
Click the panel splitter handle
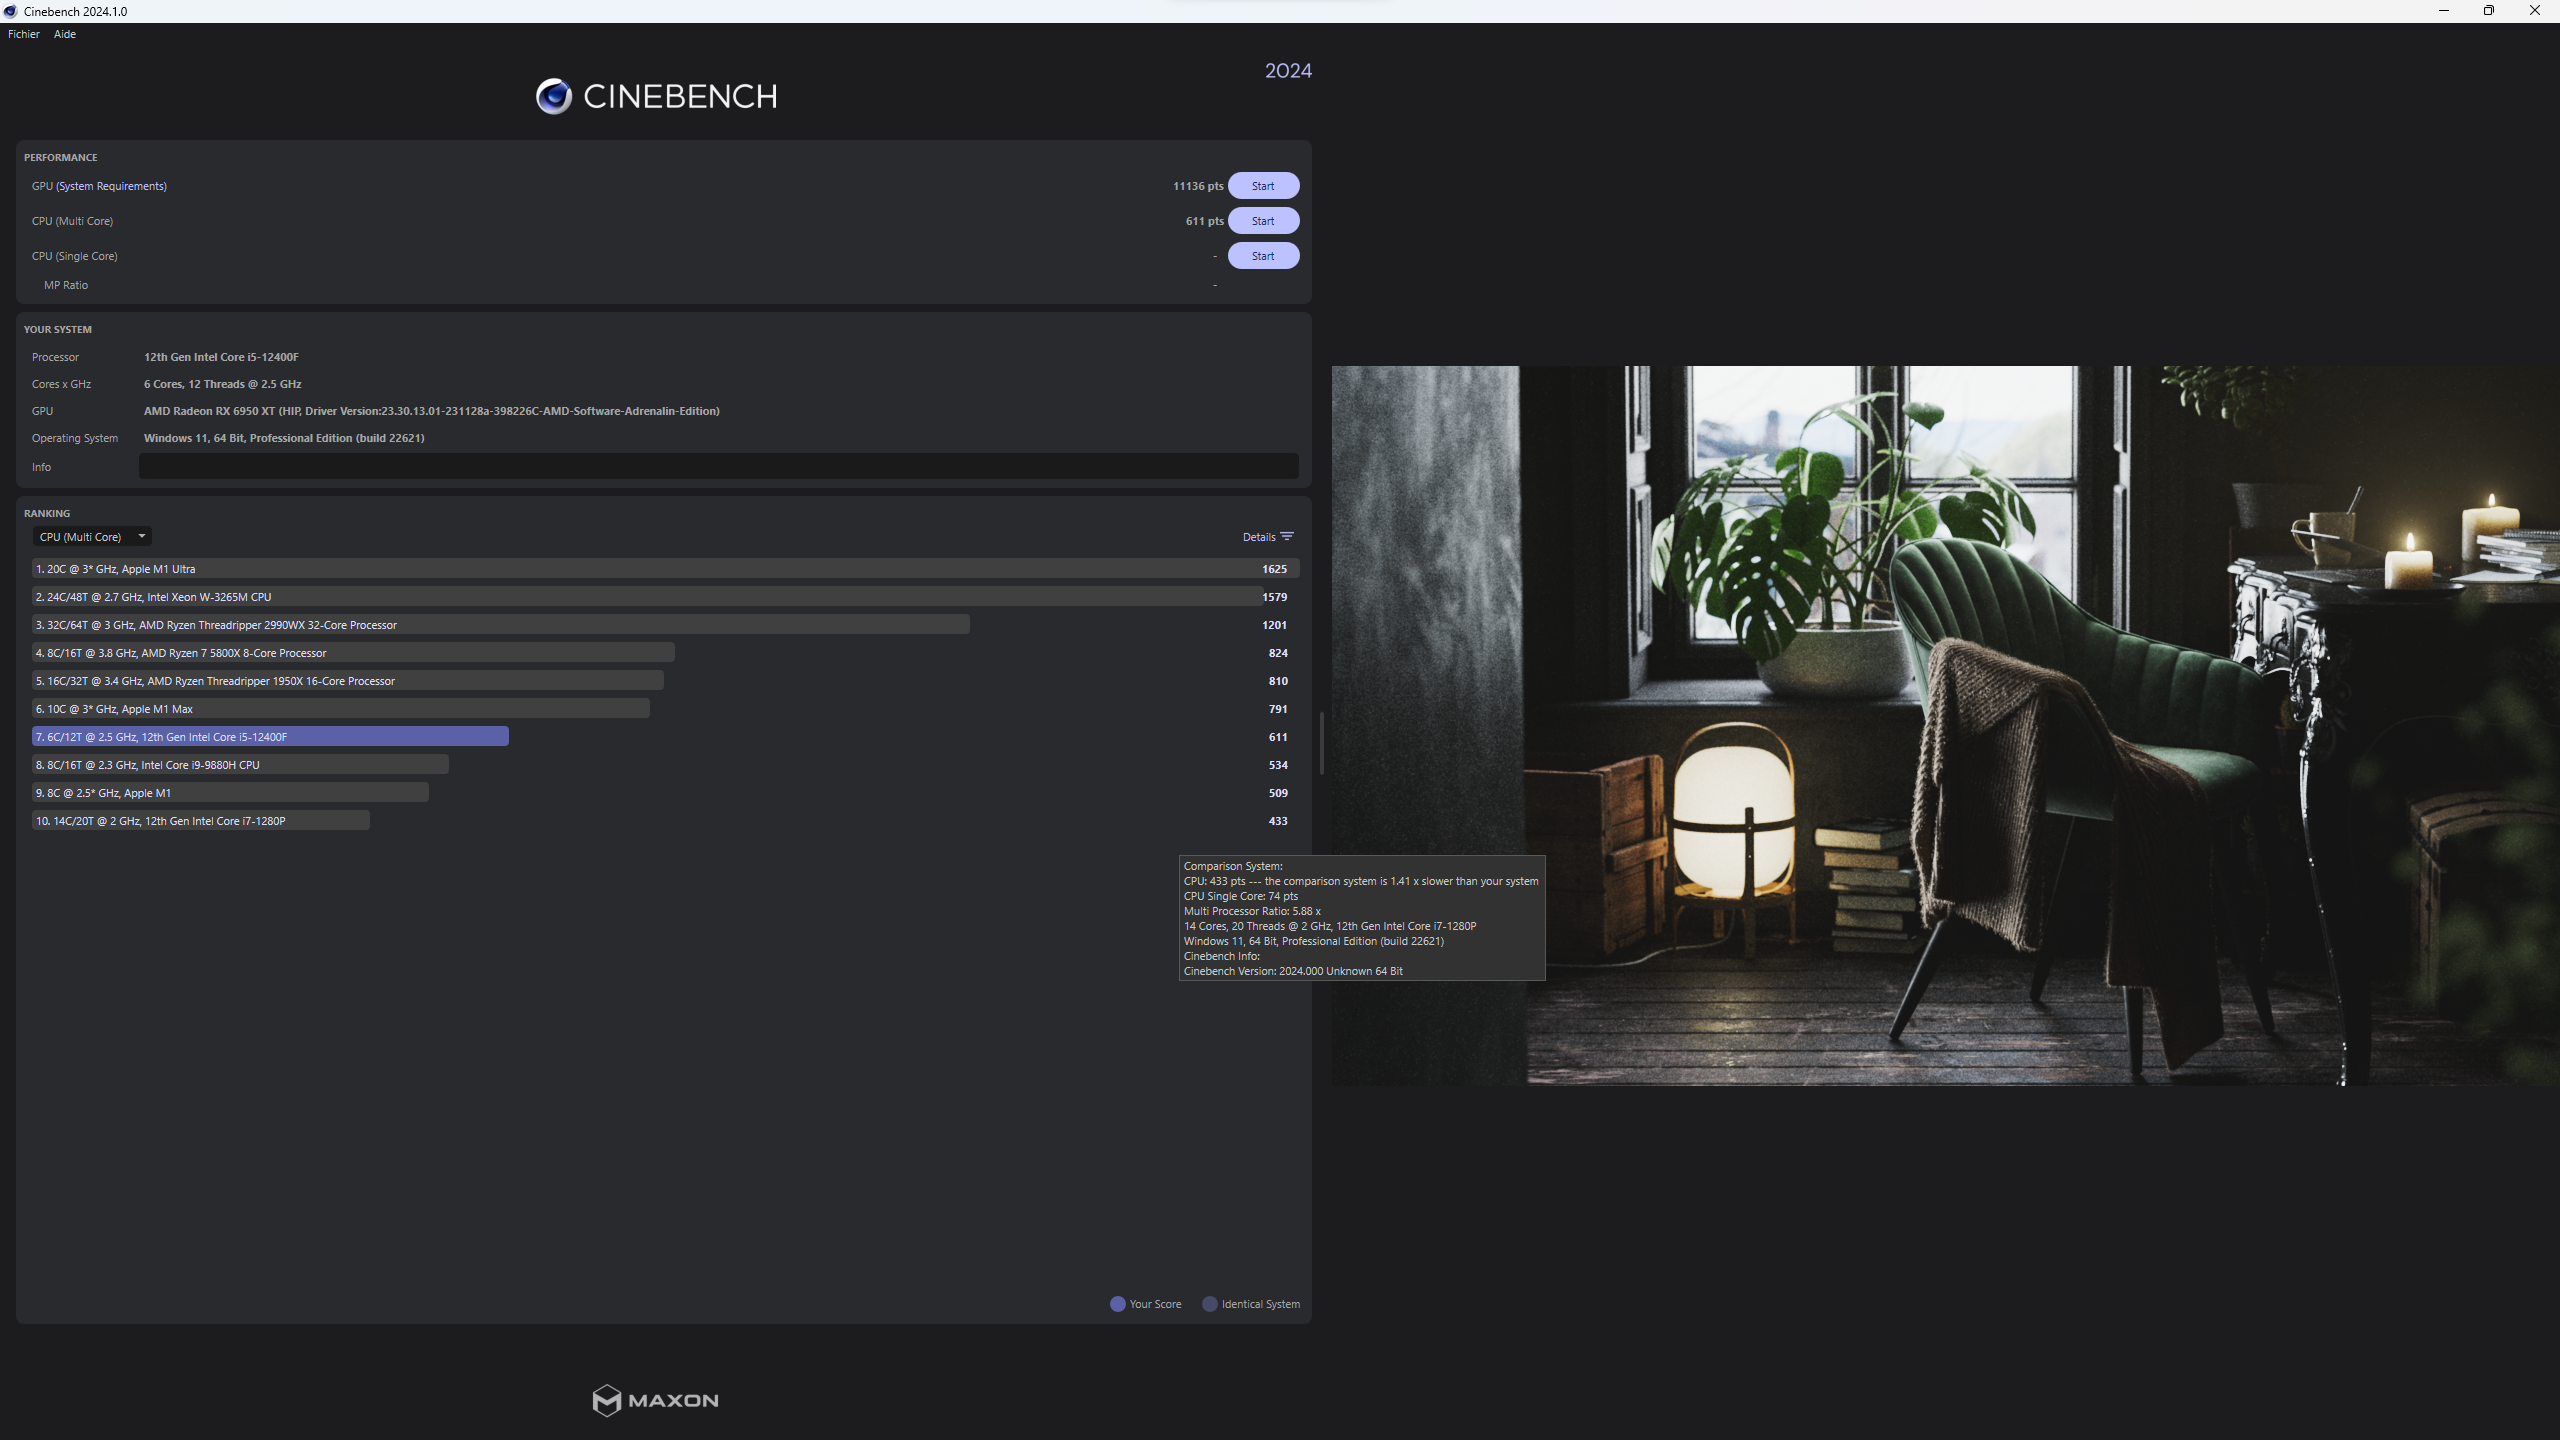click(1322, 743)
